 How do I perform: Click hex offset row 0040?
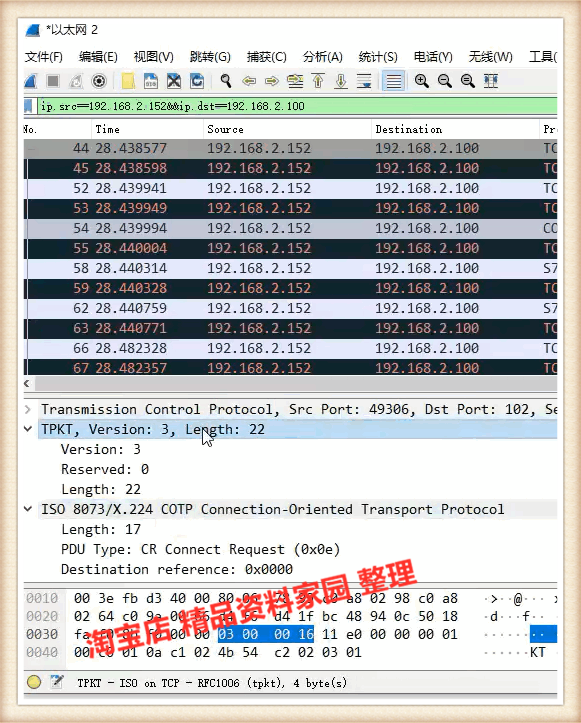(x=42, y=652)
